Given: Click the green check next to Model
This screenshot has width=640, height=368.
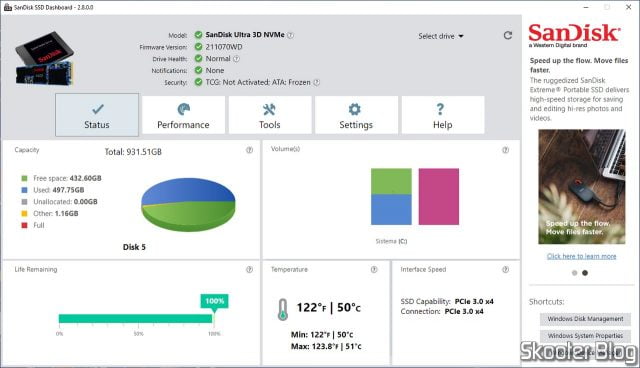Looking at the screenshot, I should pyautogui.click(x=198, y=35).
